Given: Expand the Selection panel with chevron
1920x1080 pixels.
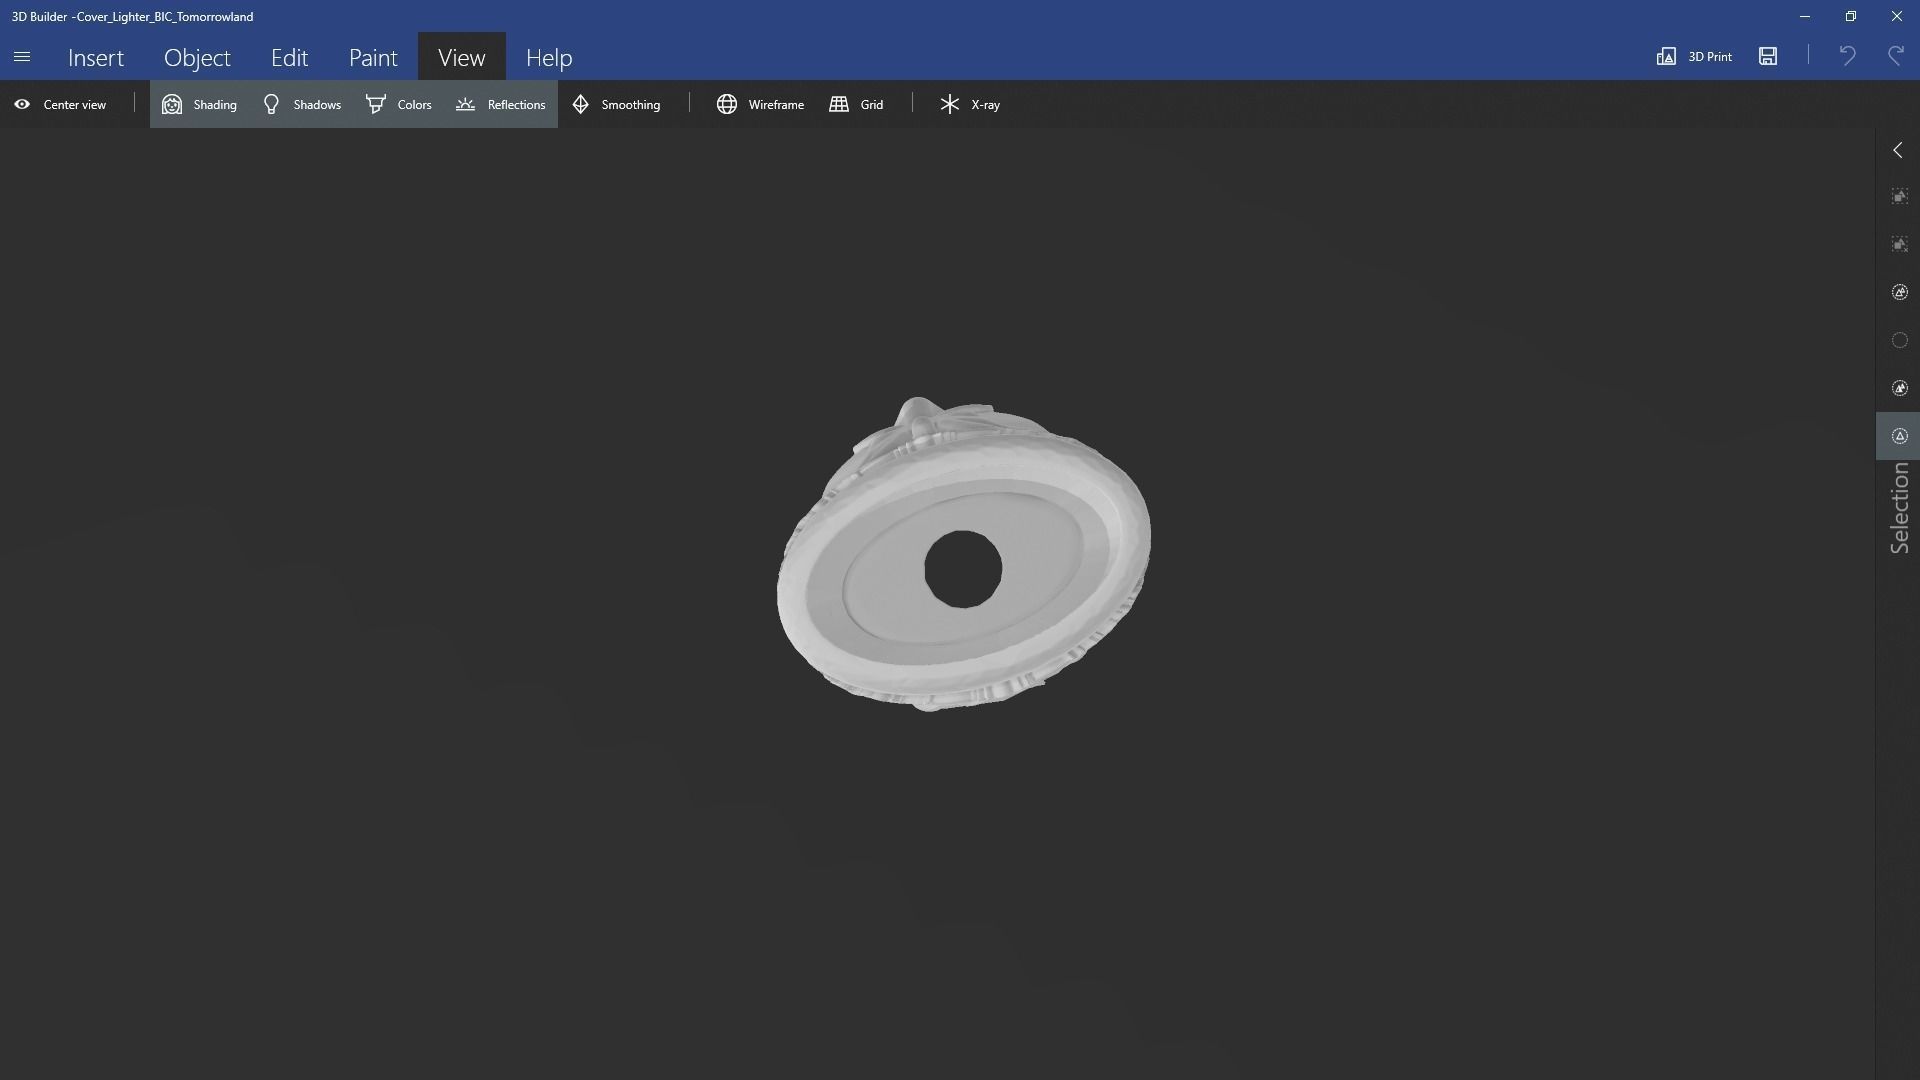Looking at the screenshot, I should 1898,150.
